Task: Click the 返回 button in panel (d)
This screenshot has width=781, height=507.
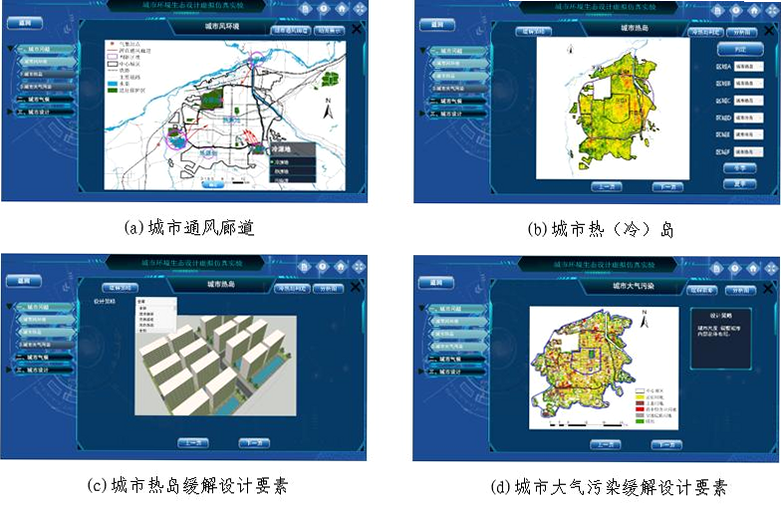Action: [436, 283]
